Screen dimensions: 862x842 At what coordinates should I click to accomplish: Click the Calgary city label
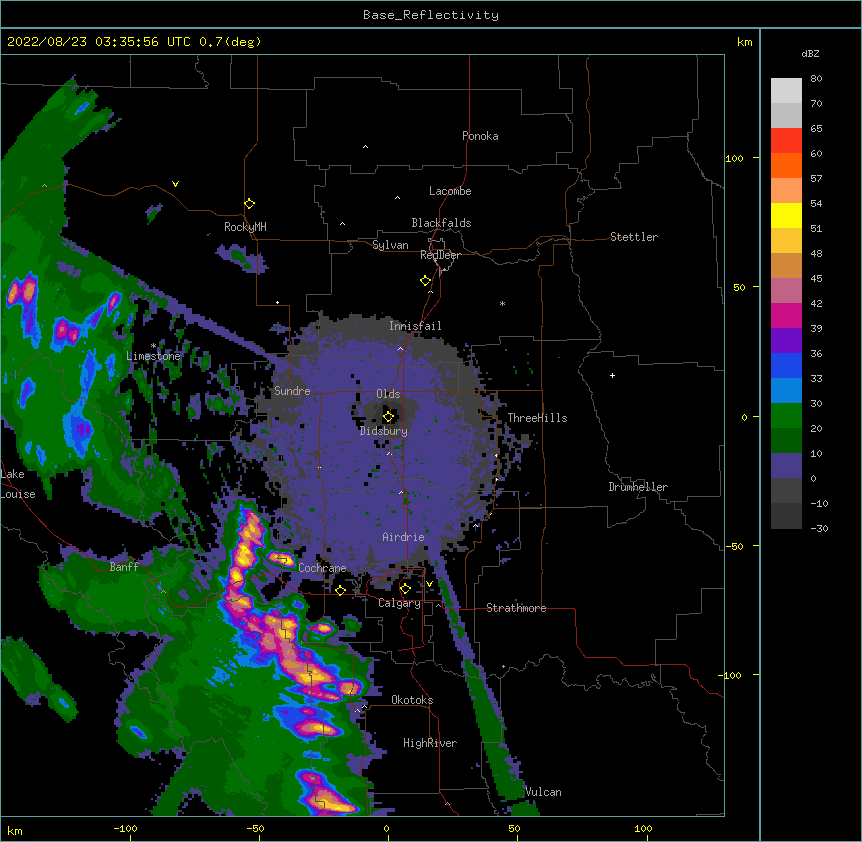[399, 603]
